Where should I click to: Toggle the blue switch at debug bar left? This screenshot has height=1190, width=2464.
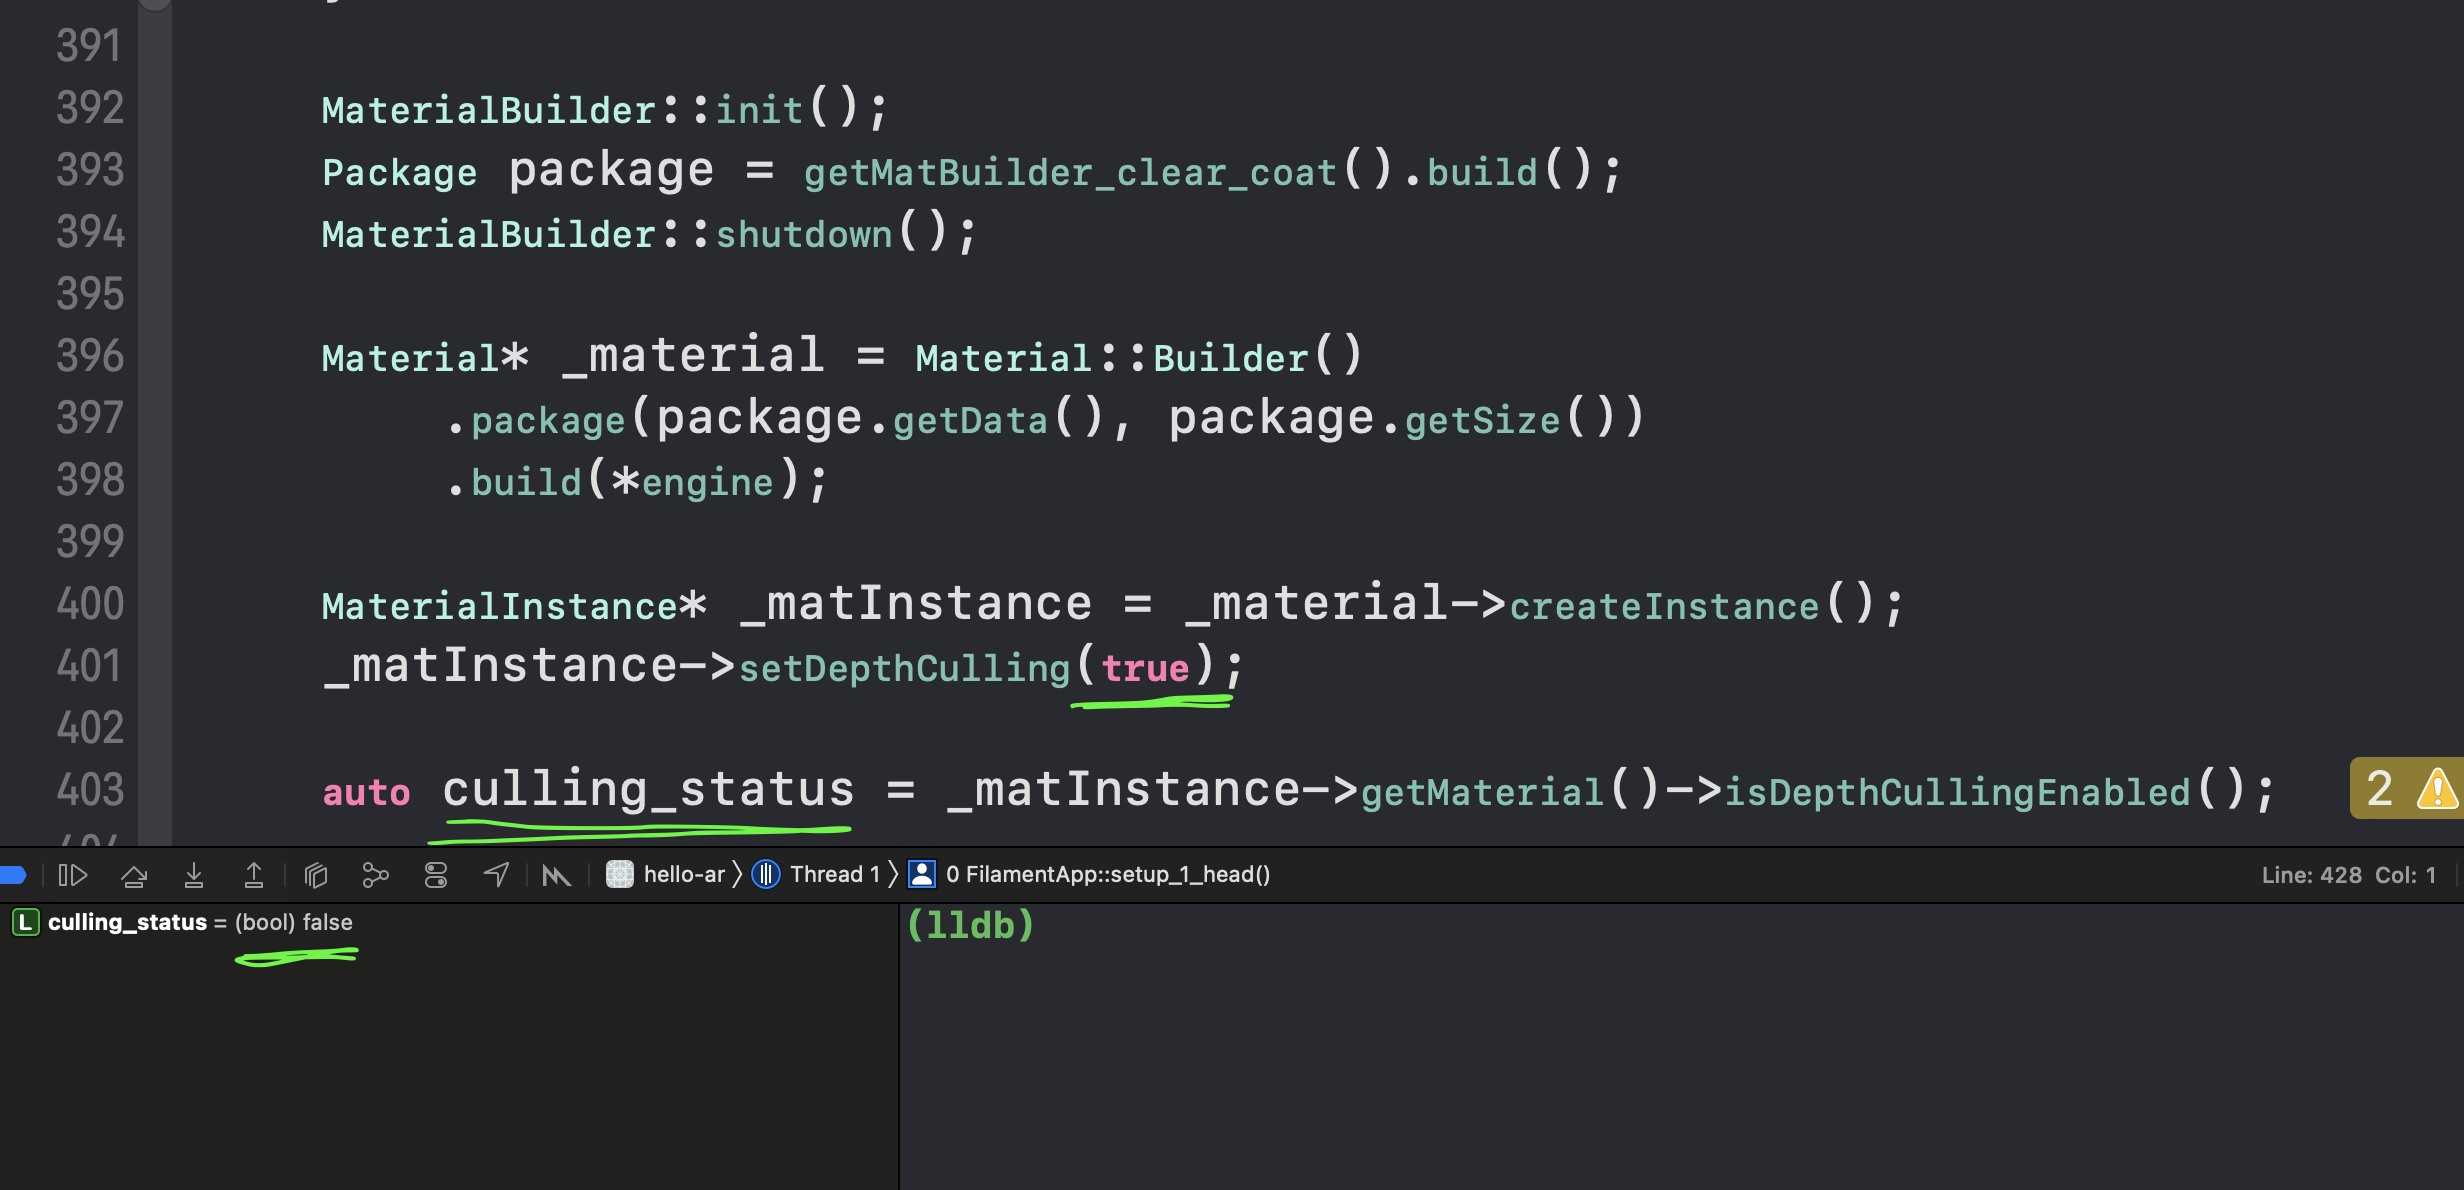(14, 874)
